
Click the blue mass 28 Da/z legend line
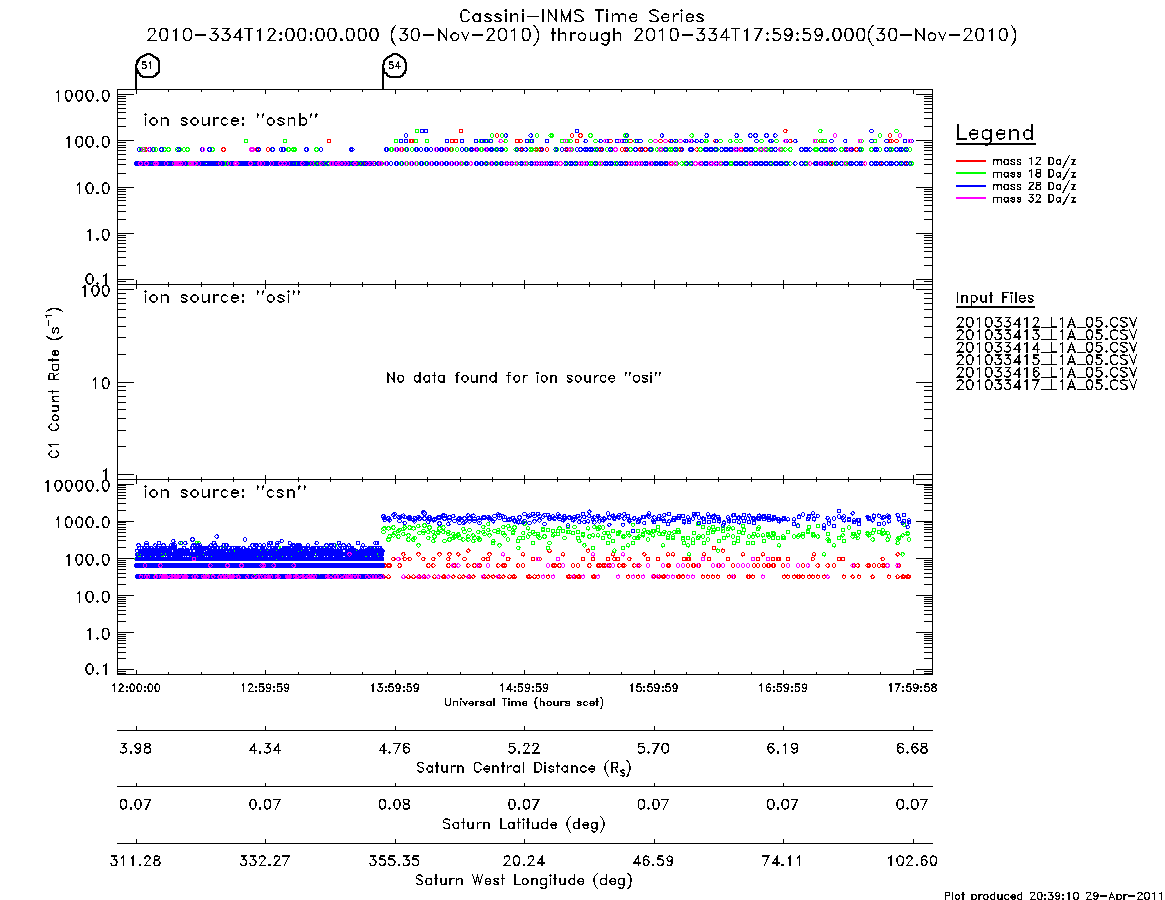point(970,187)
